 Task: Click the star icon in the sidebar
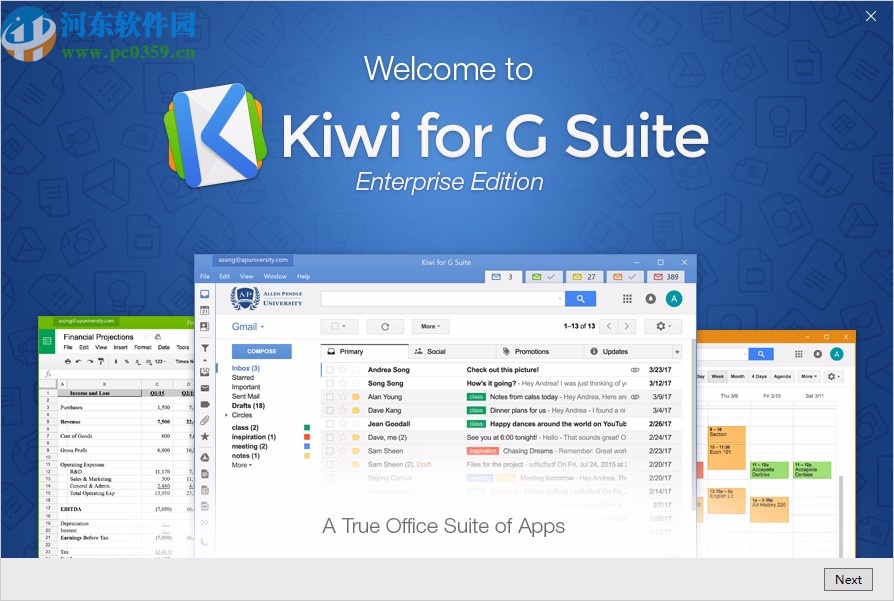(x=206, y=435)
